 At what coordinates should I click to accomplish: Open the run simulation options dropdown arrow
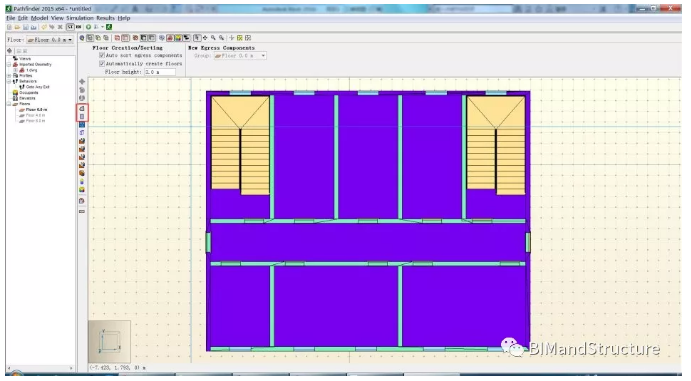(x=102, y=27)
